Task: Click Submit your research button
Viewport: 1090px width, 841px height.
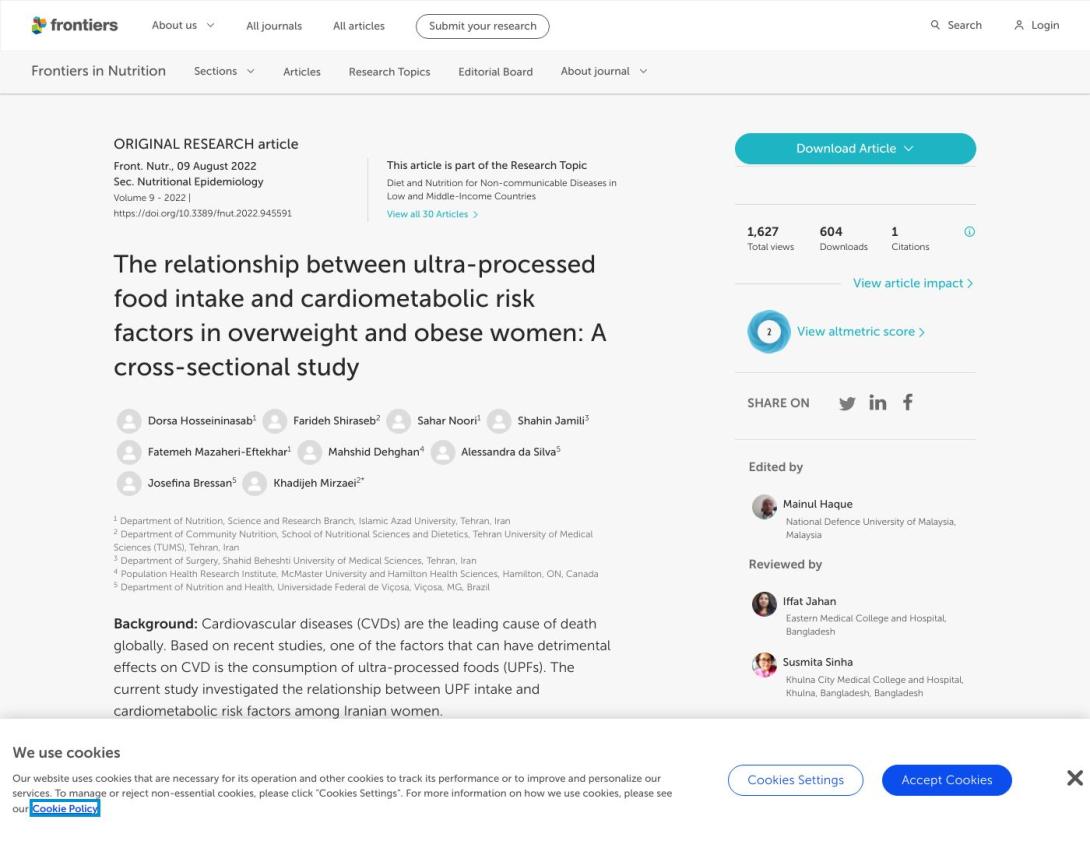Action: (x=482, y=26)
